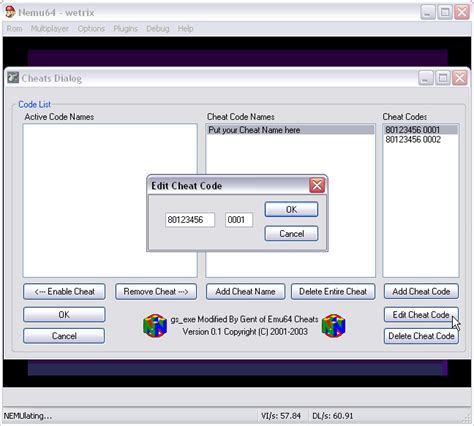
Task: Click the Cheats Dialog title bar icon
Action: [x=13, y=78]
